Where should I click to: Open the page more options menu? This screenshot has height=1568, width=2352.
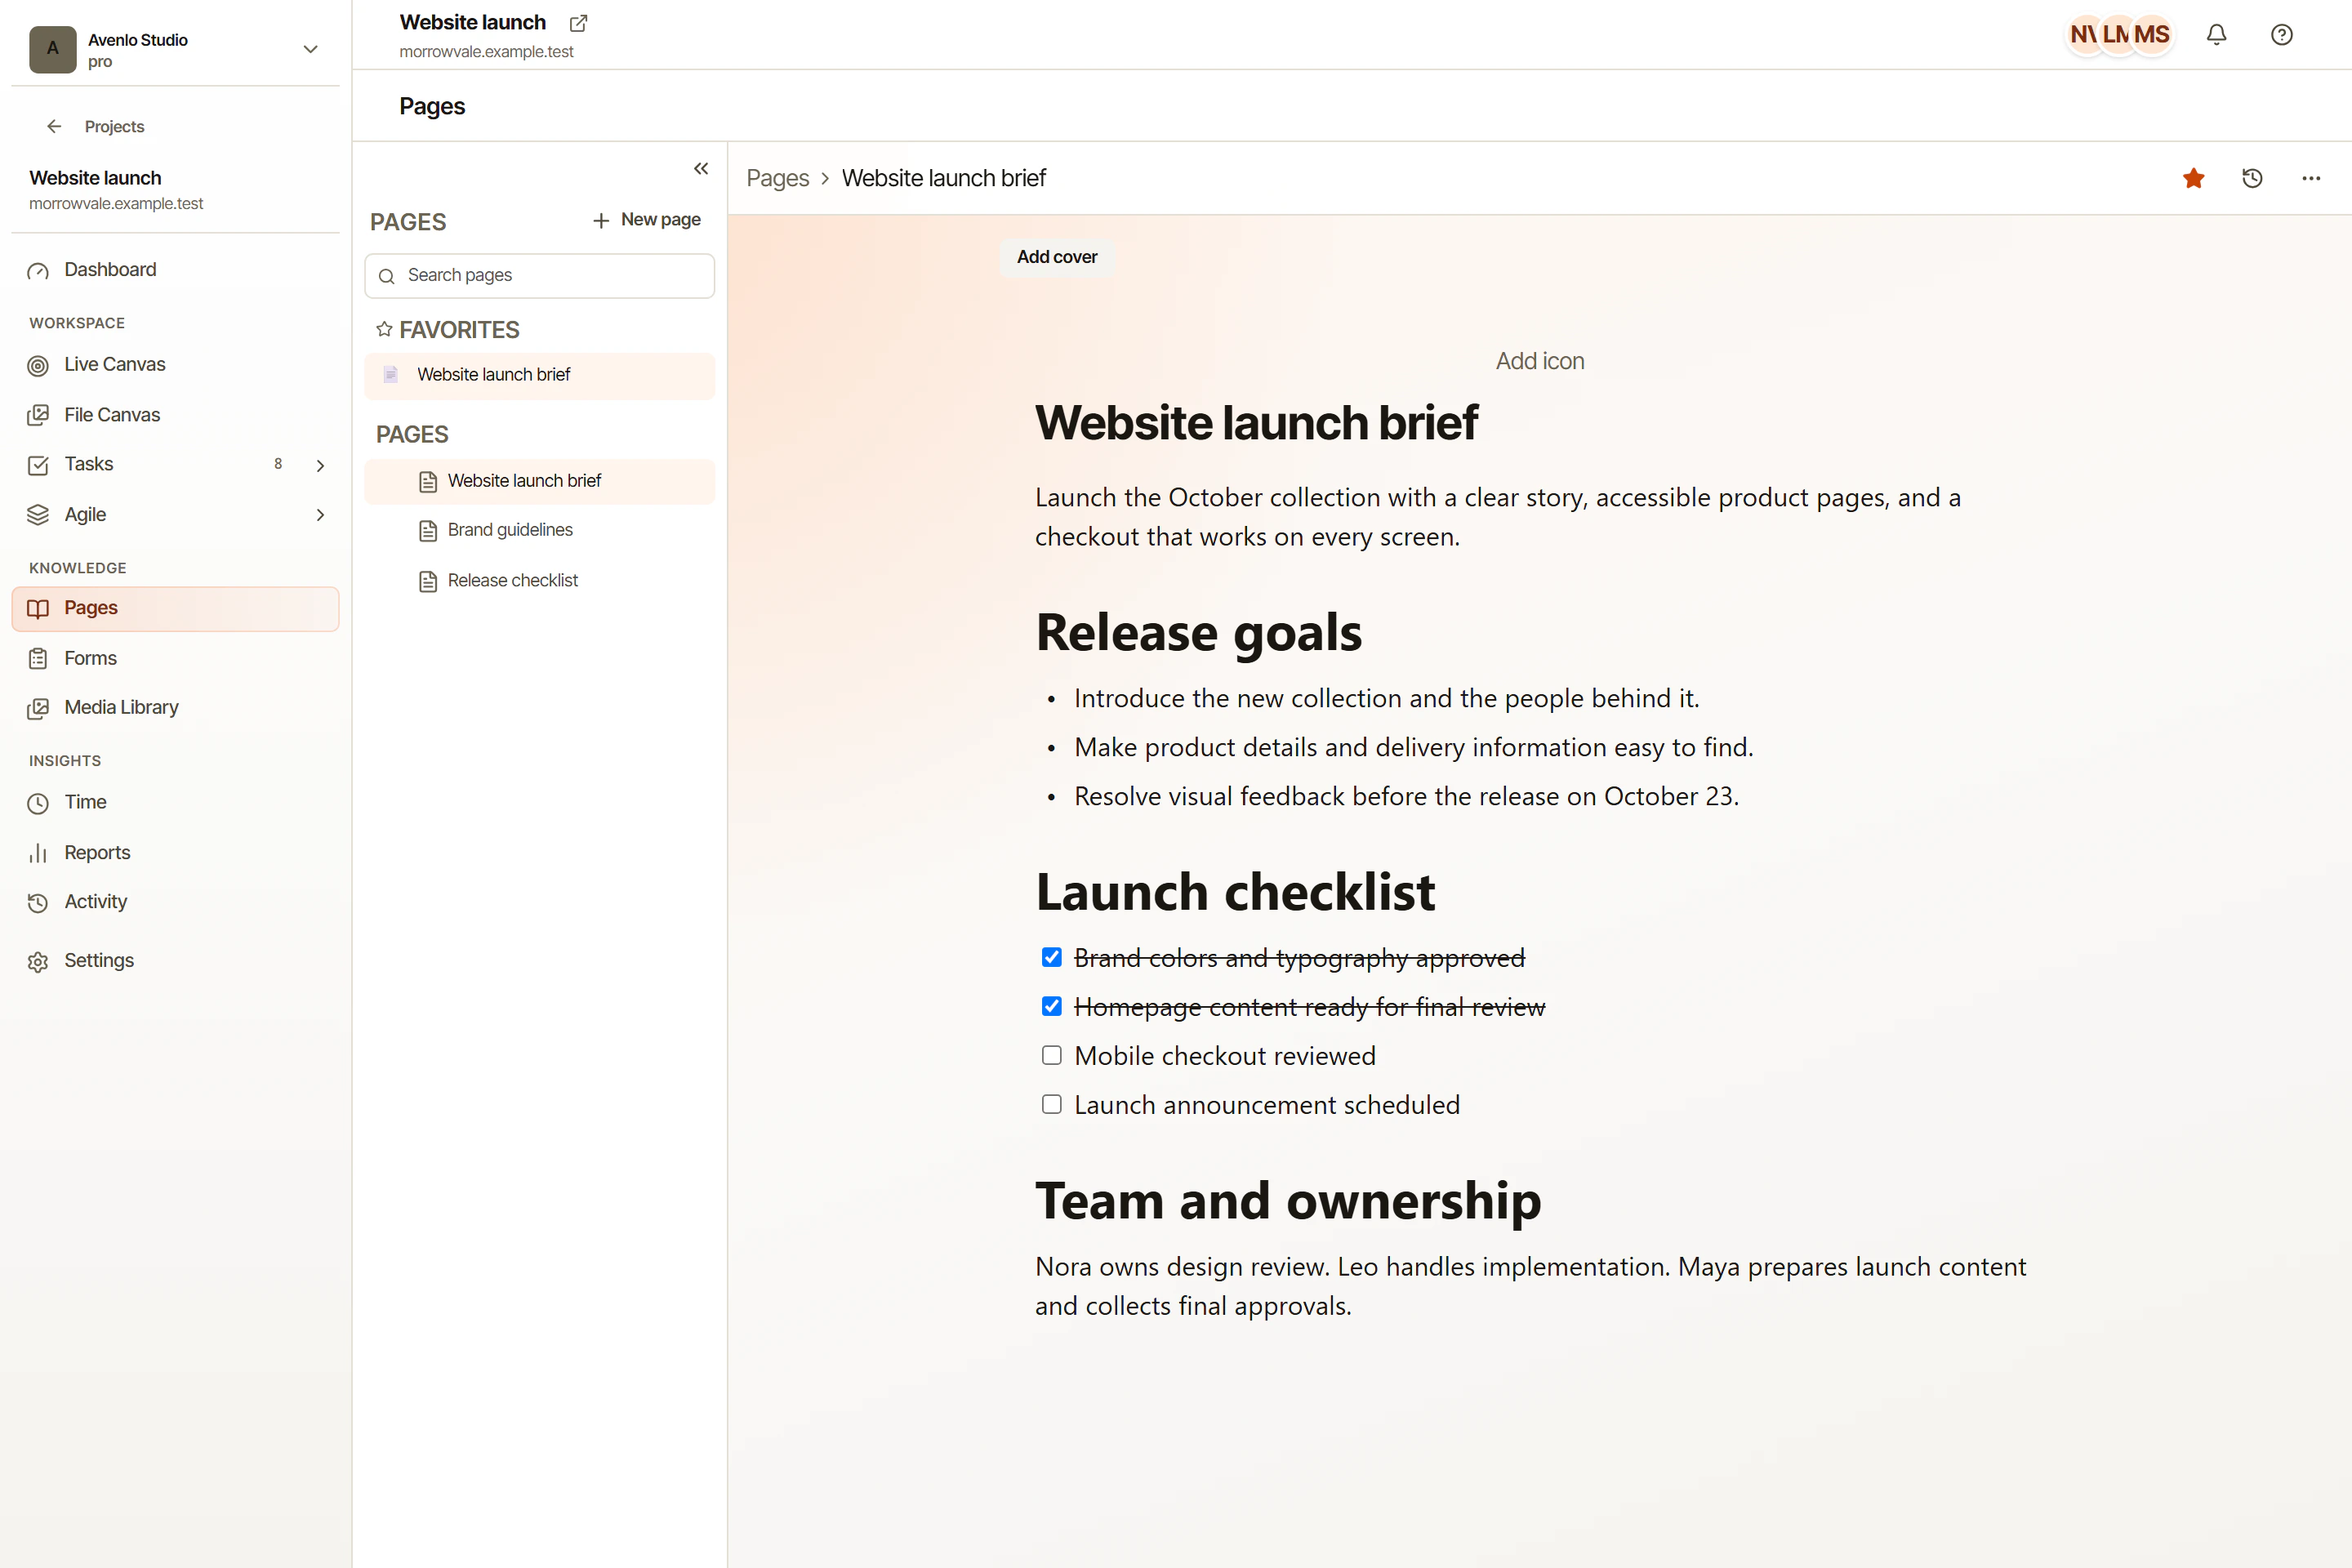coord(2311,178)
